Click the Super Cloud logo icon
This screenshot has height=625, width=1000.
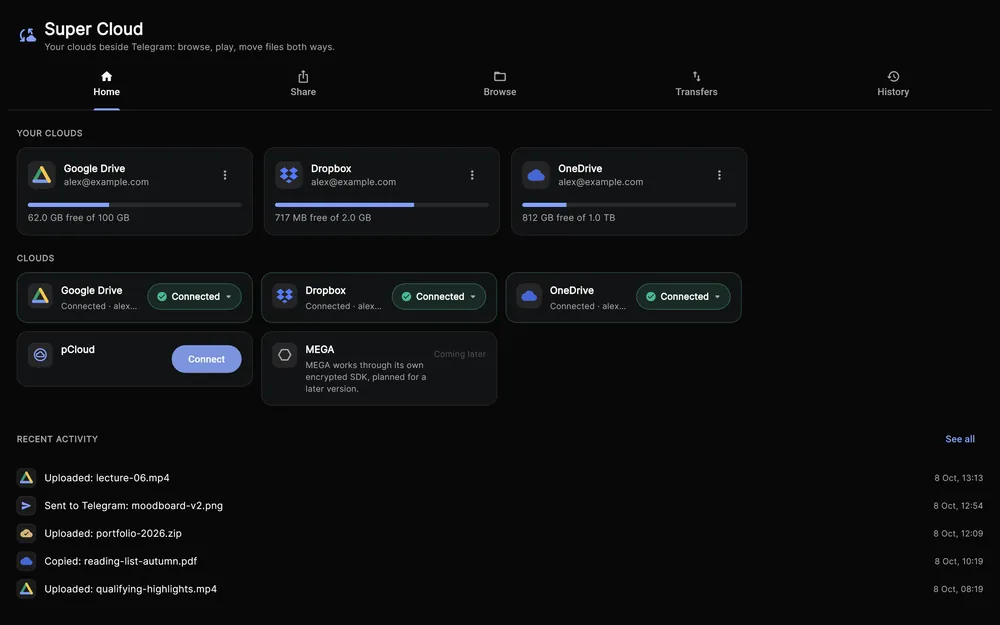point(27,36)
